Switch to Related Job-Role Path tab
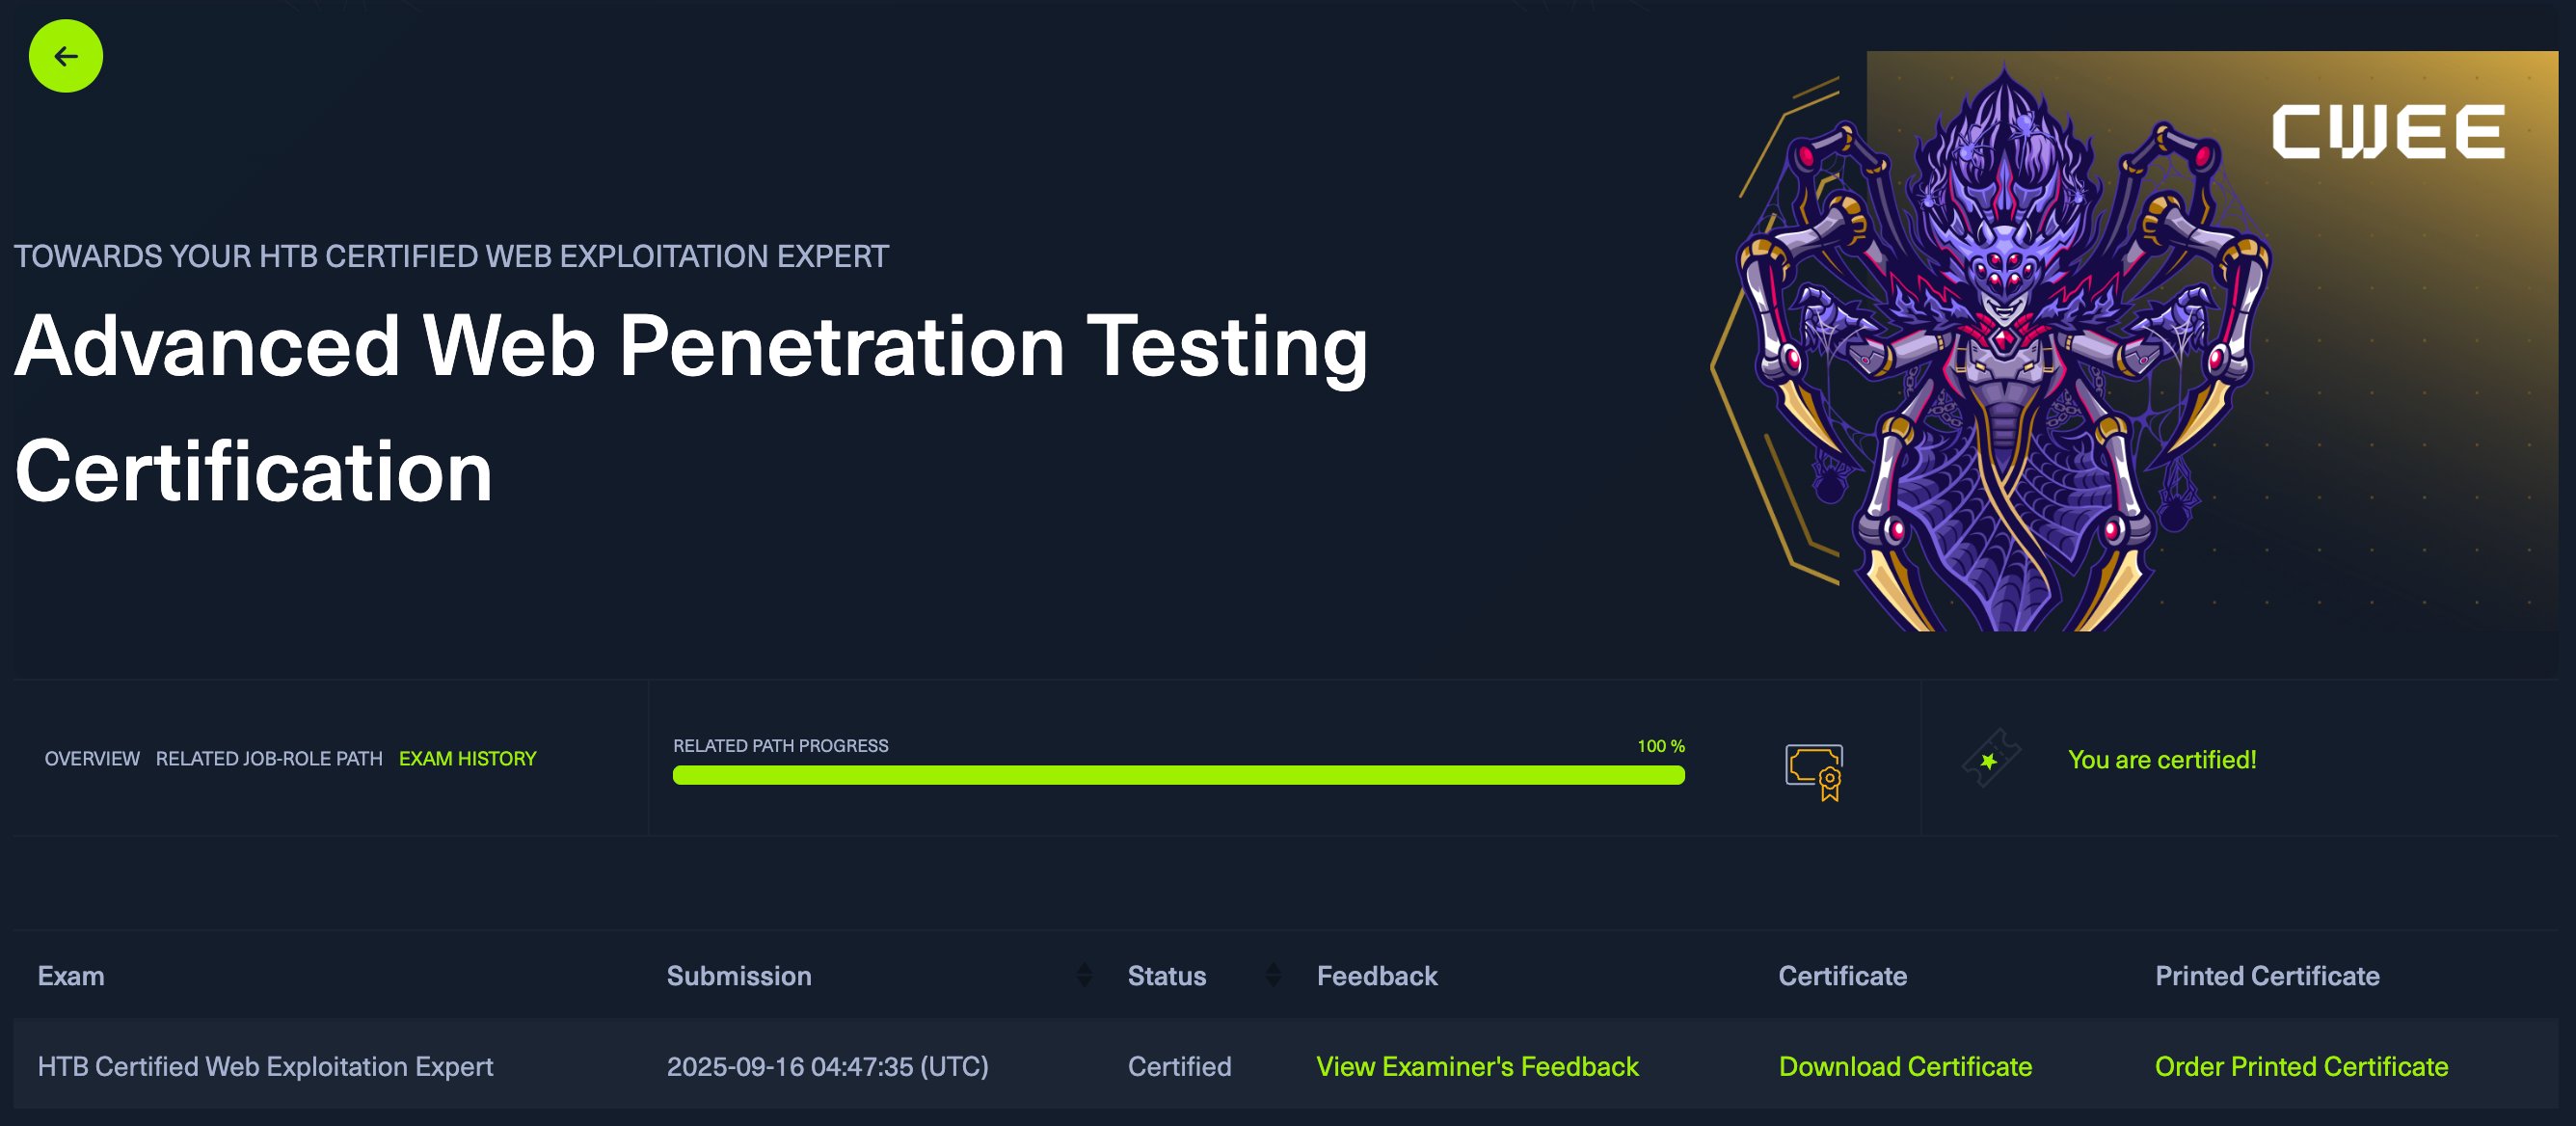Image resolution: width=2576 pixels, height=1126 pixels. (x=269, y=759)
